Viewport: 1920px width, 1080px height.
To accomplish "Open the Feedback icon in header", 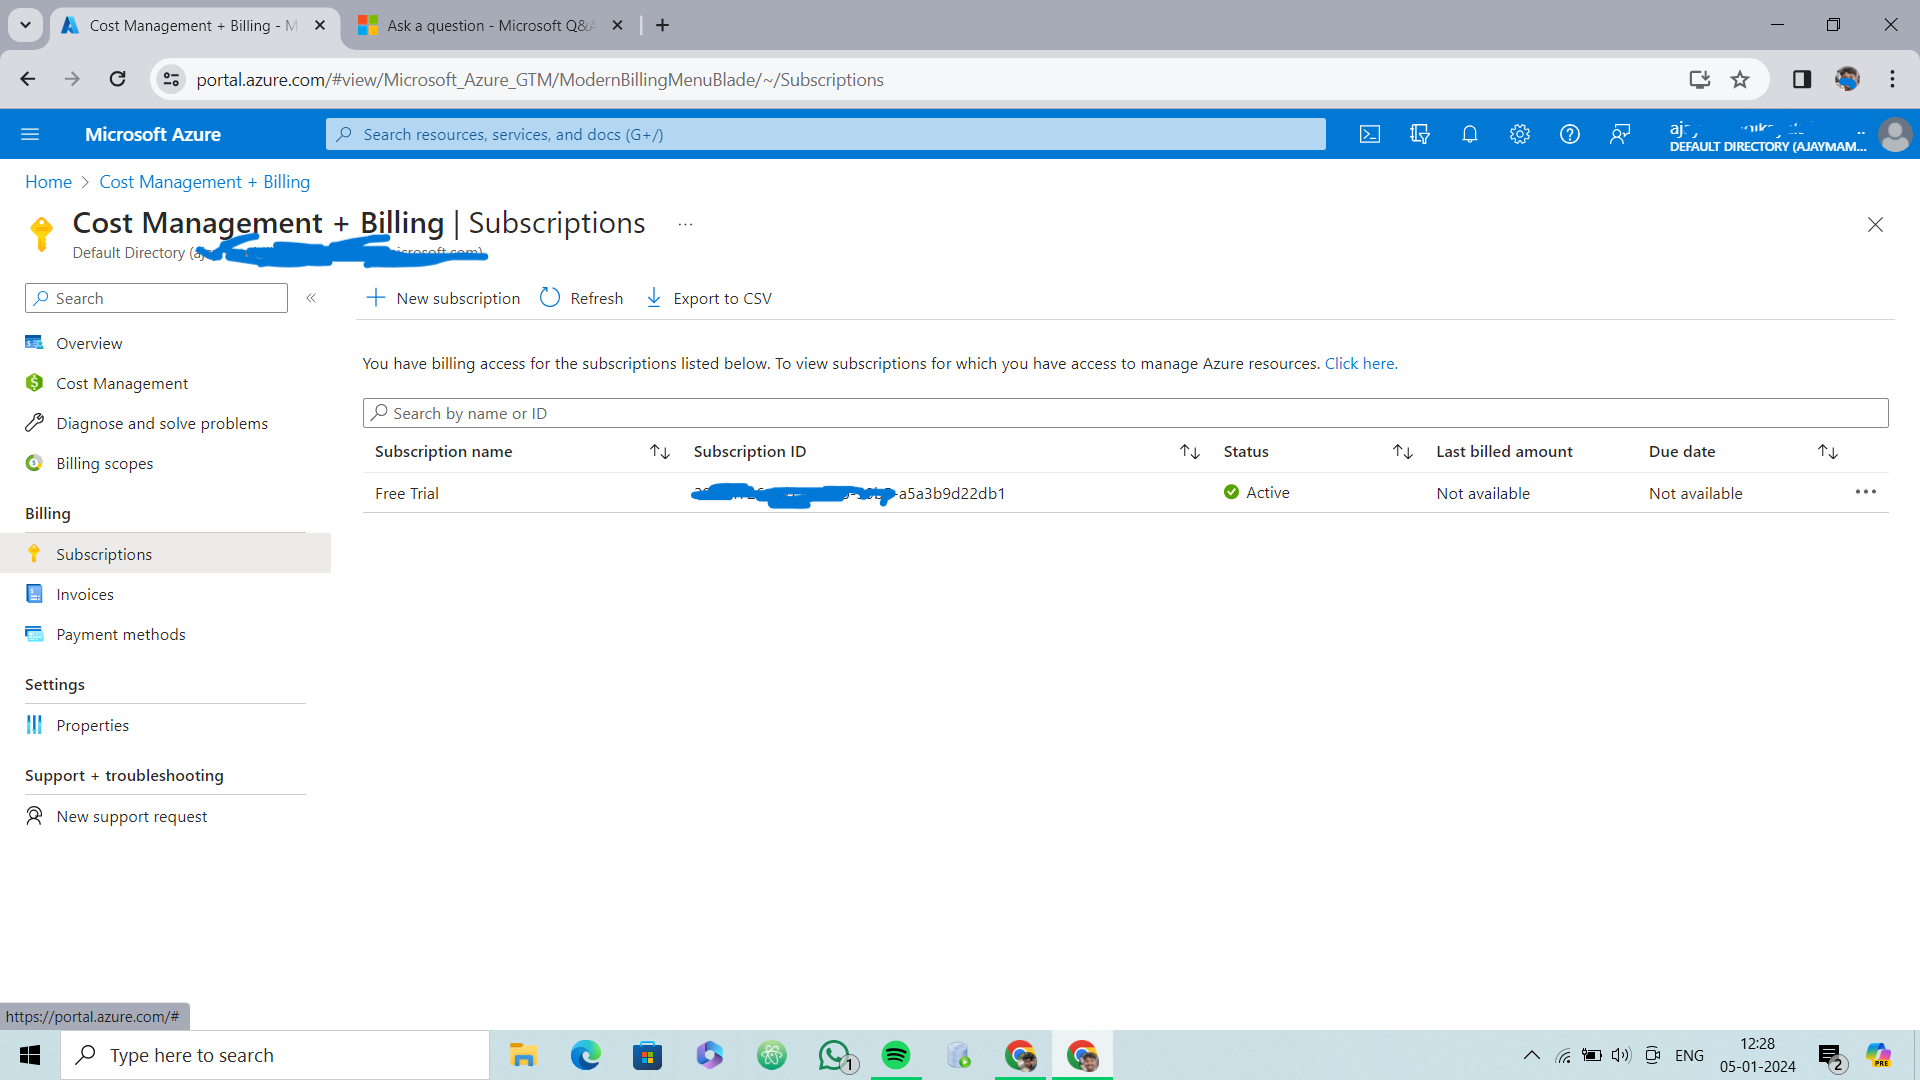I will (1620, 134).
